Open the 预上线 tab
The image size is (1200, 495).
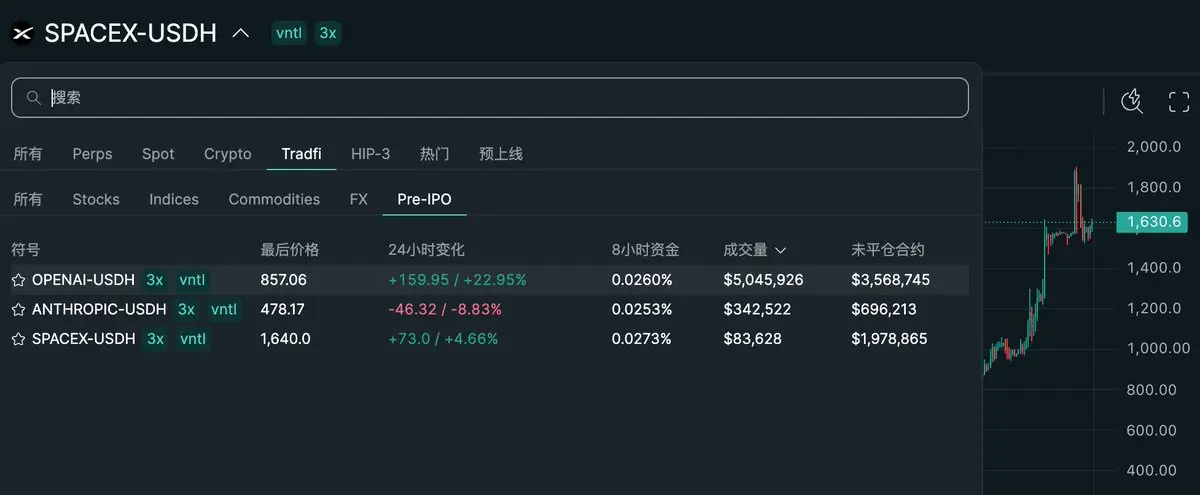click(x=501, y=154)
